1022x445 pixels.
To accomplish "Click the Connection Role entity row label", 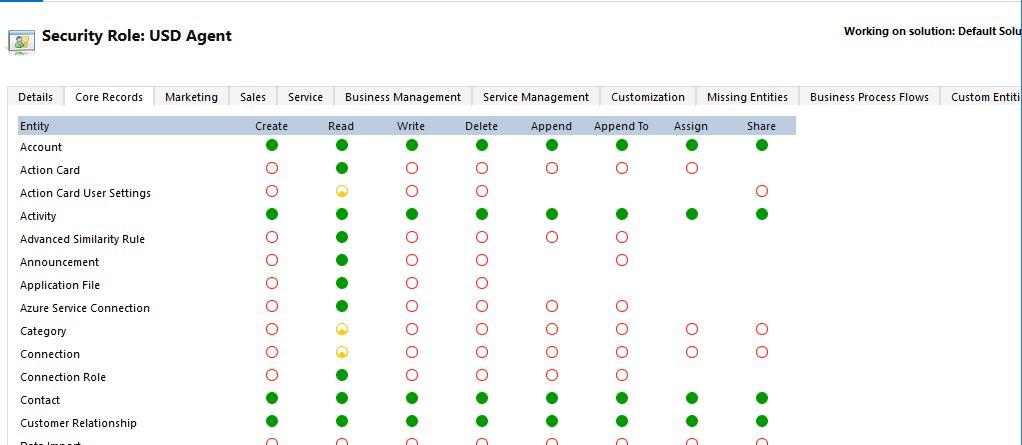I will pyautogui.click(x=63, y=377).
